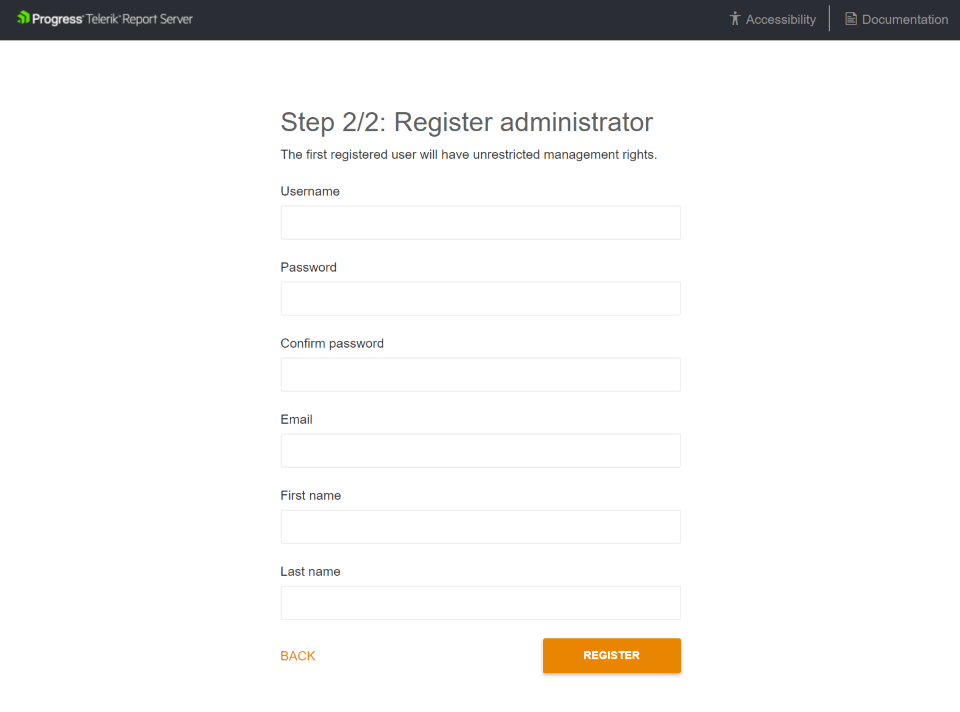Focus the Email input field
The height and width of the screenshot is (712, 960).
(x=481, y=451)
